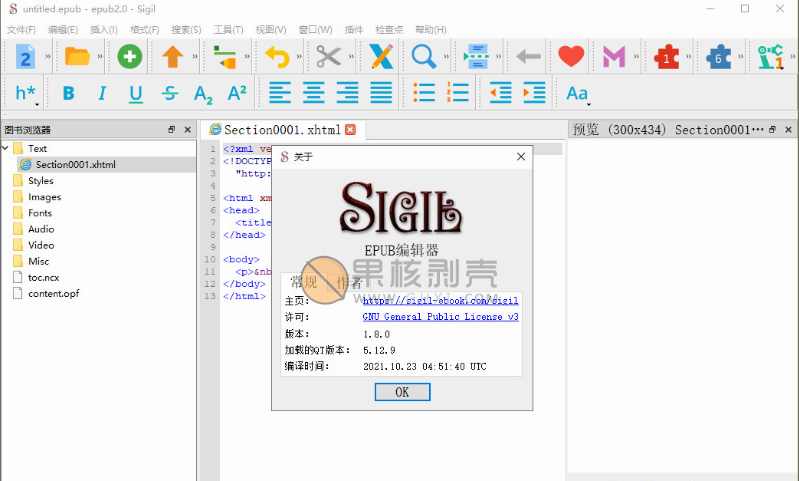
Task: Click the green add existing files icon
Action: tap(129, 56)
